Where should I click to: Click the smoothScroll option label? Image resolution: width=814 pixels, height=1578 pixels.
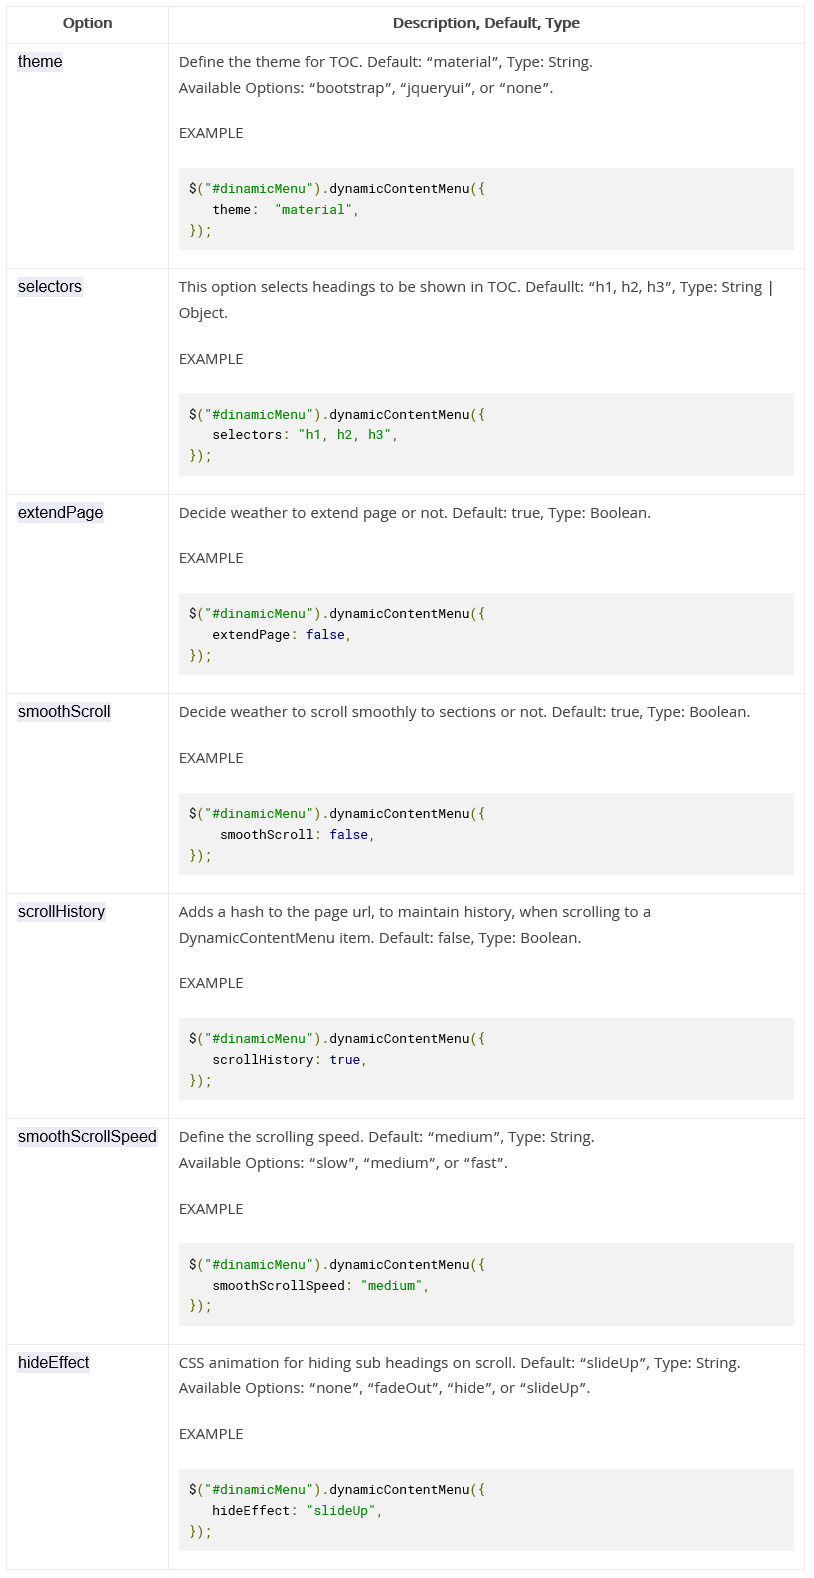(64, 712)
